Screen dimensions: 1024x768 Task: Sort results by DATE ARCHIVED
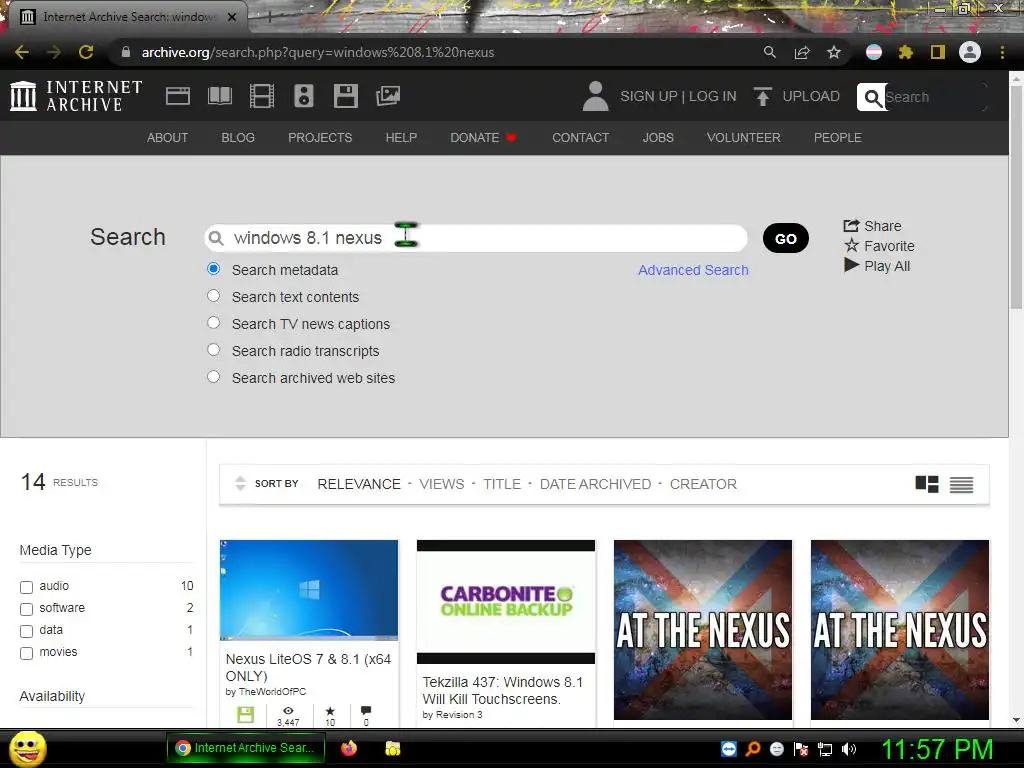click(x=595, y=484)
